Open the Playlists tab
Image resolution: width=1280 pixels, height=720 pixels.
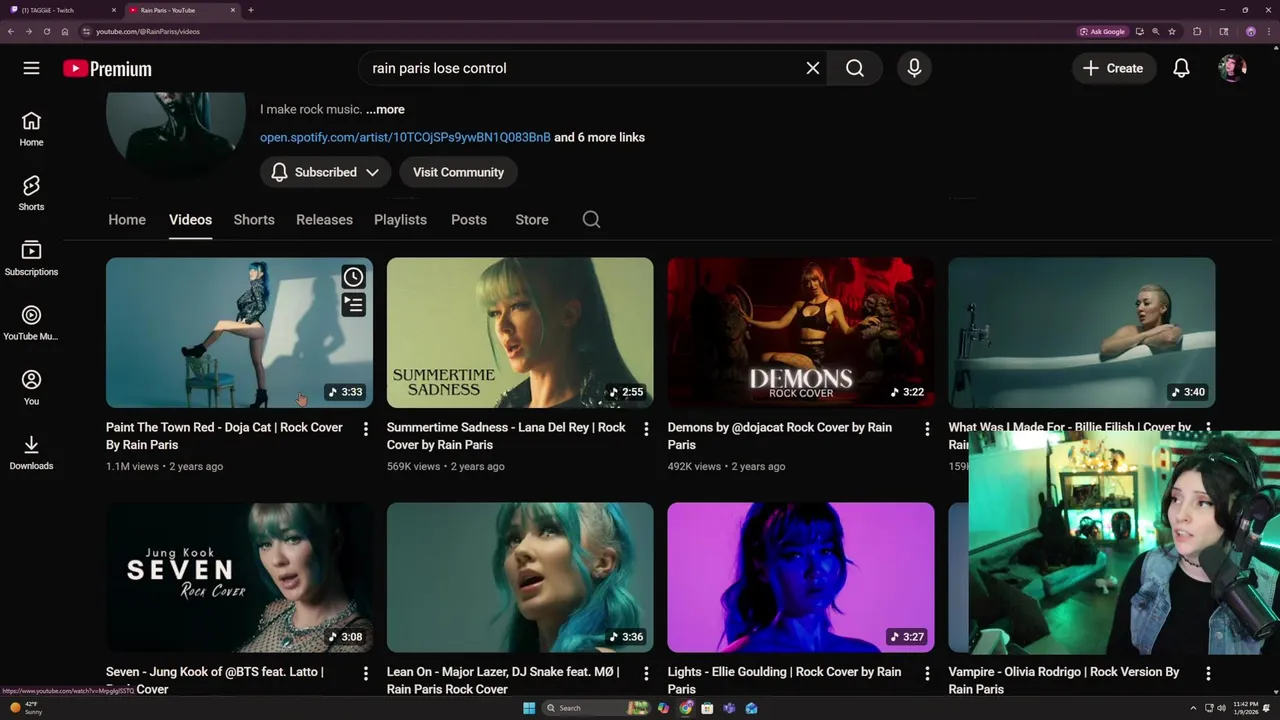[x=400, y=219]
